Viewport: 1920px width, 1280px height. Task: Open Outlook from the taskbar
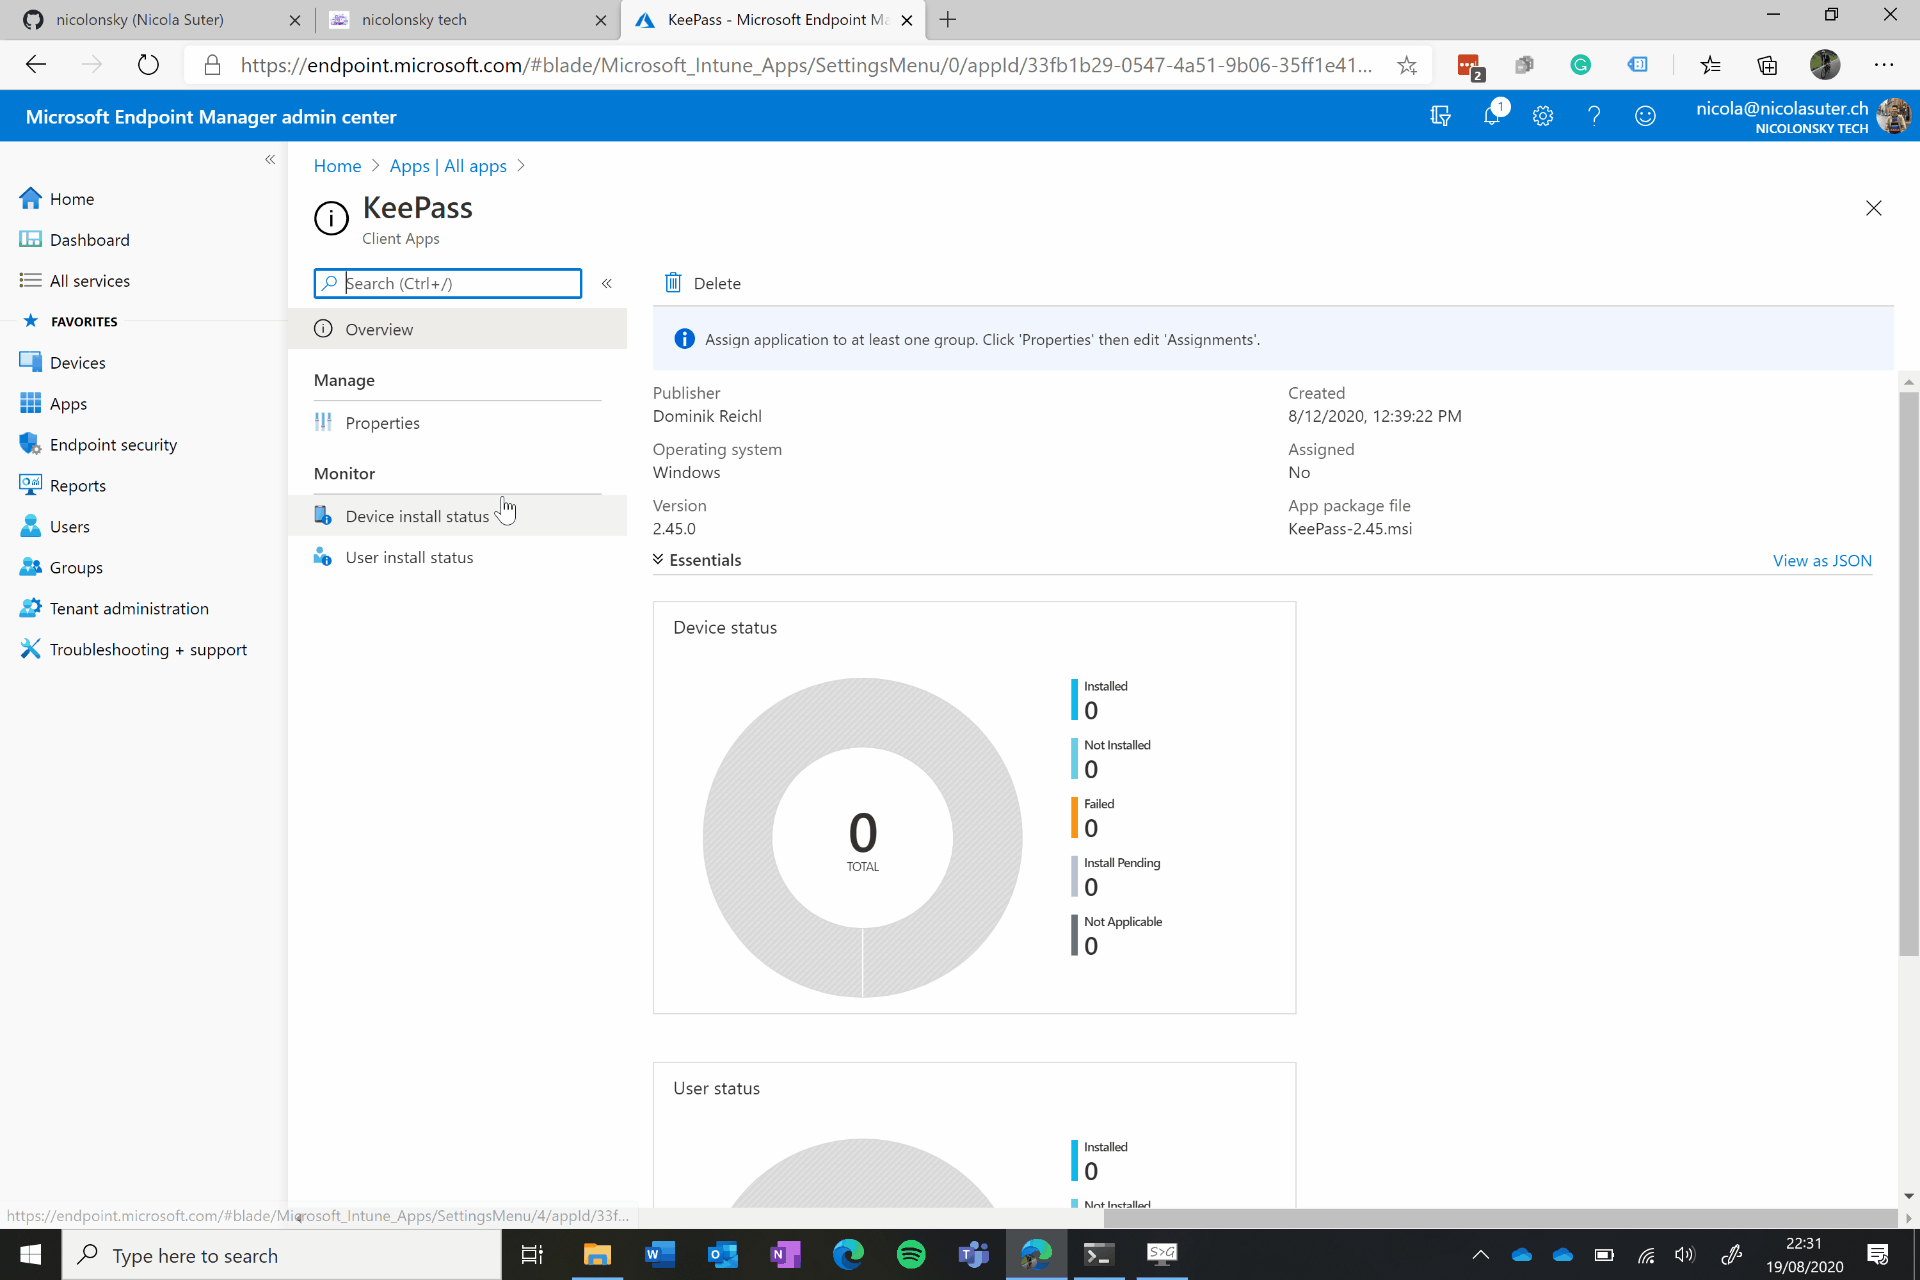722,1254
